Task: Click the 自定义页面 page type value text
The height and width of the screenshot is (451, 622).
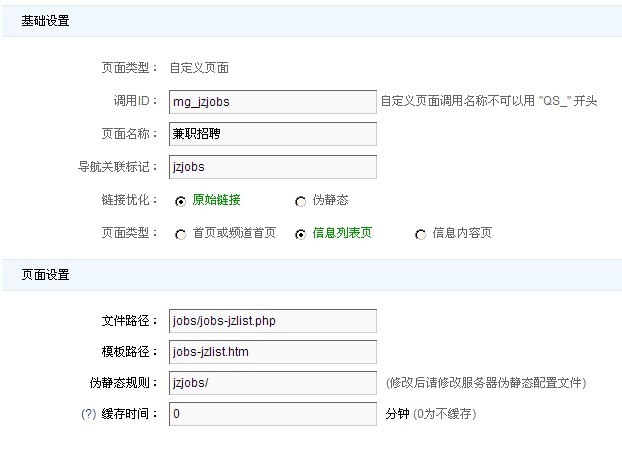Action: [x=199, y=68]
